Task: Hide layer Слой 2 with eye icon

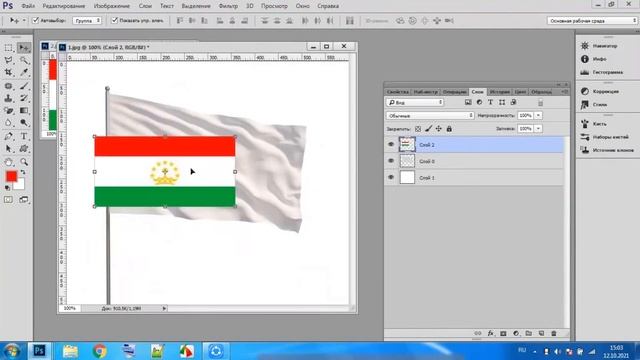Action: click(x=391, y=144)
